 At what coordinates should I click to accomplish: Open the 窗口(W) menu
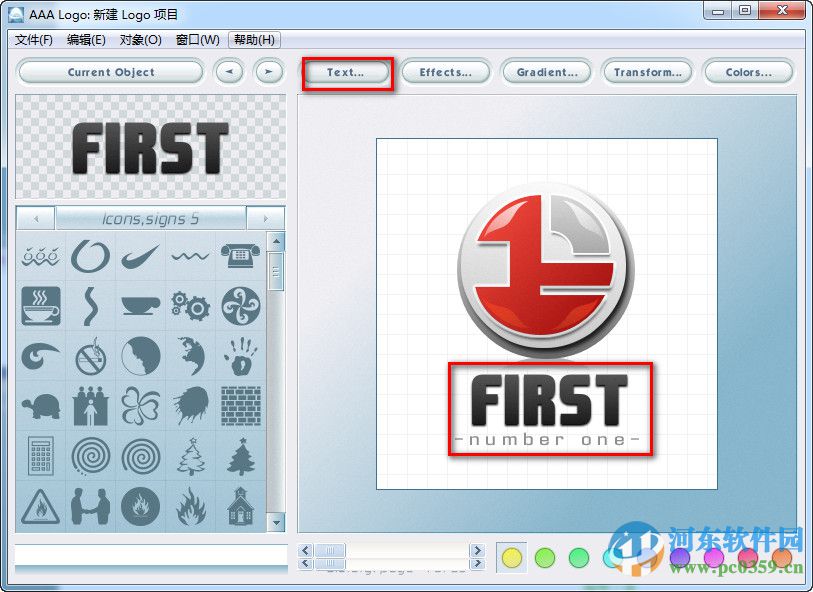tap(198, 40)
